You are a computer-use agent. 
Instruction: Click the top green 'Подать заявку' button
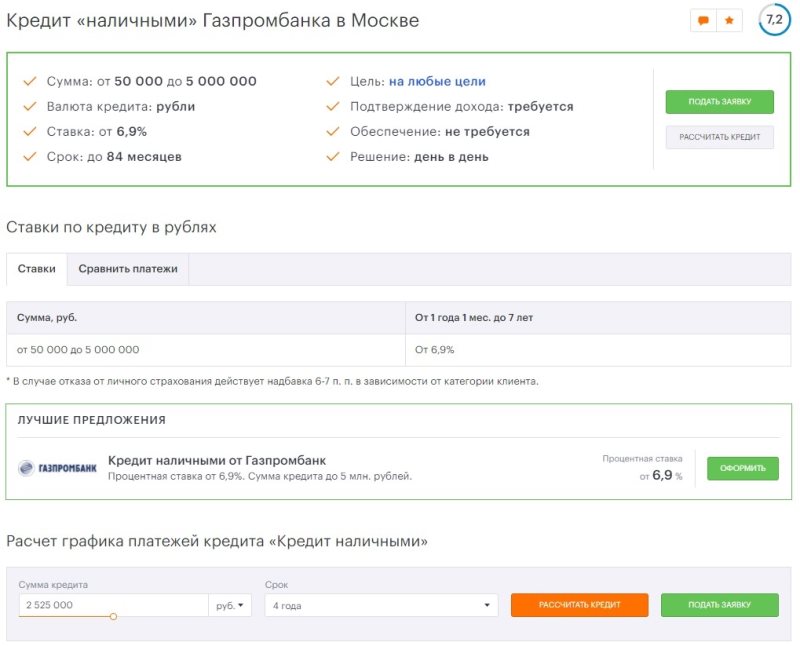point(719,102)
